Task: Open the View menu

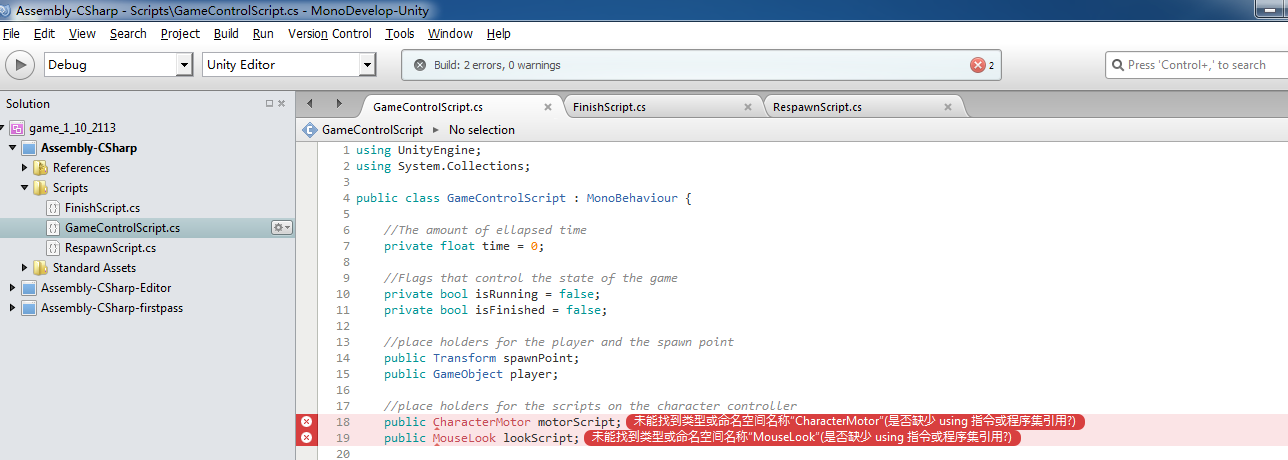Action: 82,33
